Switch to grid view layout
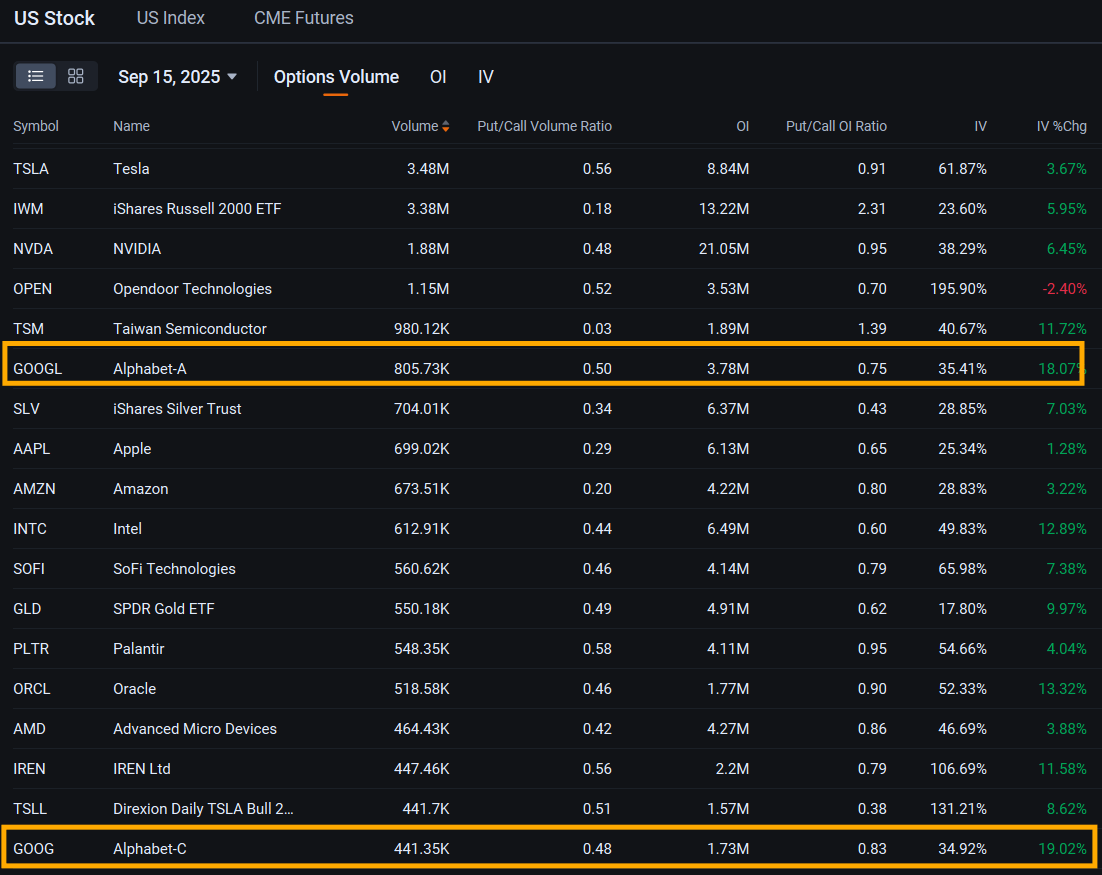 pos(75,76)
